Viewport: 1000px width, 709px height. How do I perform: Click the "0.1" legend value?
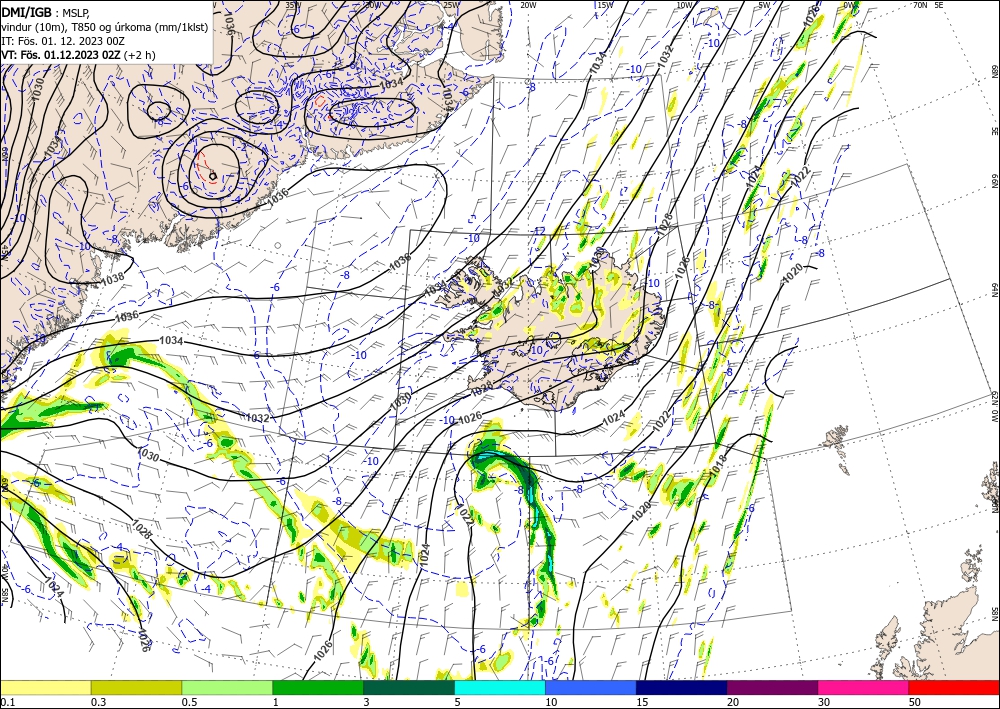coord(6,702)
